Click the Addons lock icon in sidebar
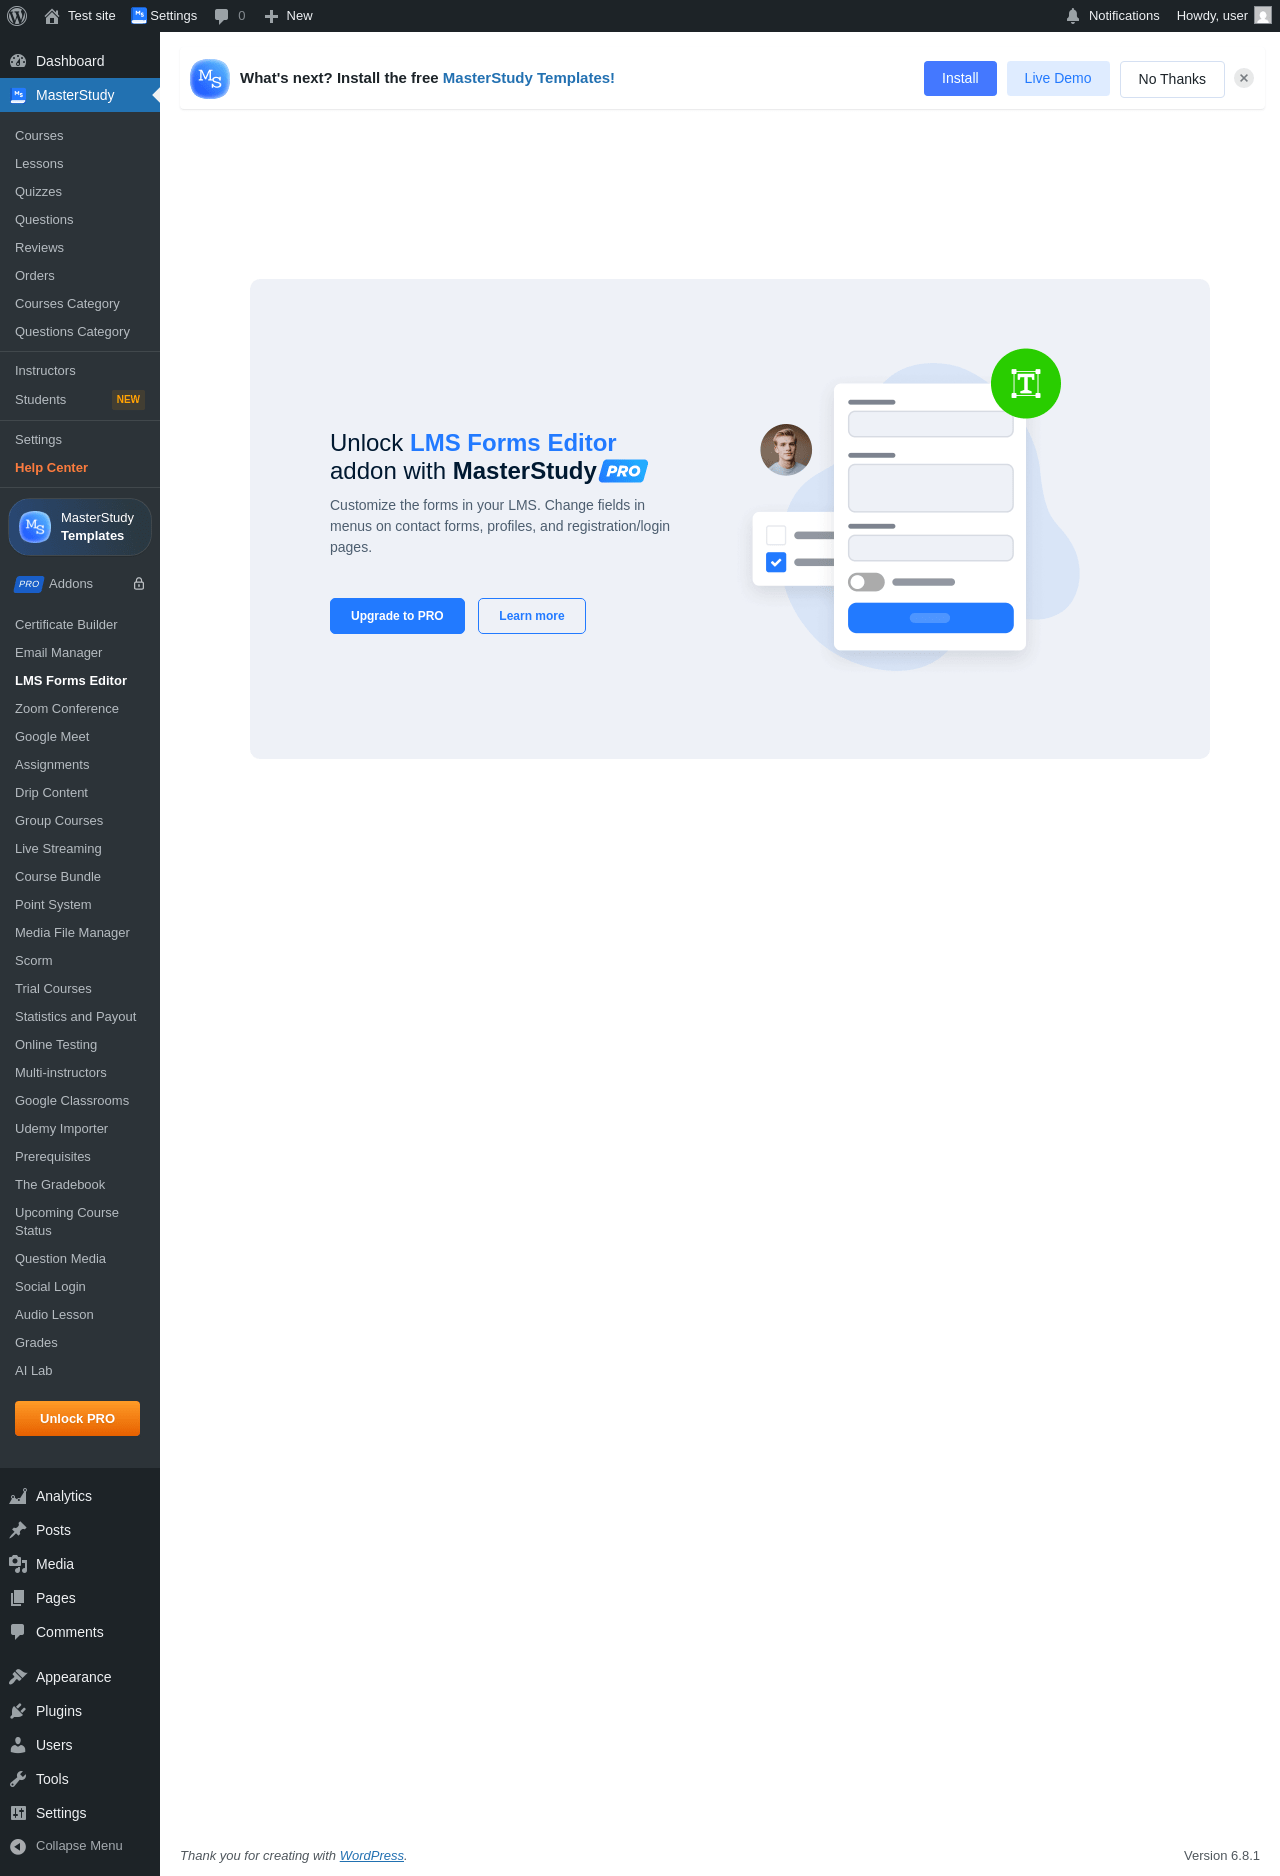1280x1876 pixels. [139, 584]
